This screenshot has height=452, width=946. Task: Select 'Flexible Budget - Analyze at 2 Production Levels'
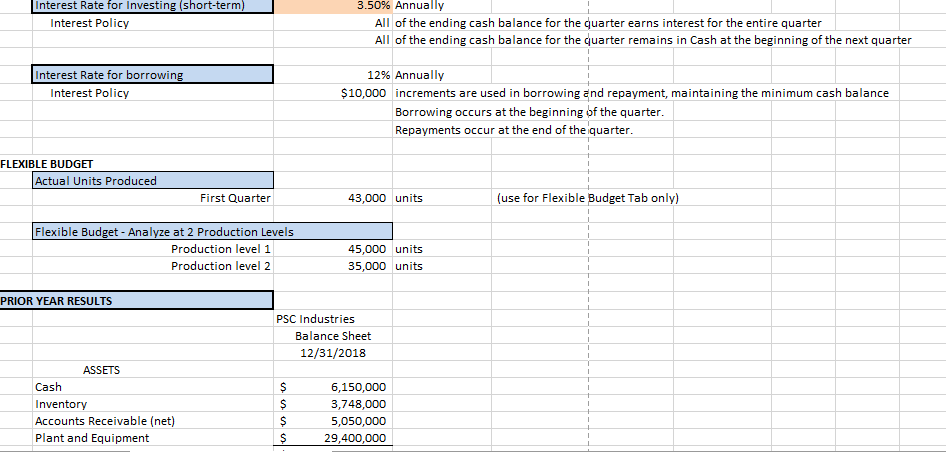click(212, 232)
